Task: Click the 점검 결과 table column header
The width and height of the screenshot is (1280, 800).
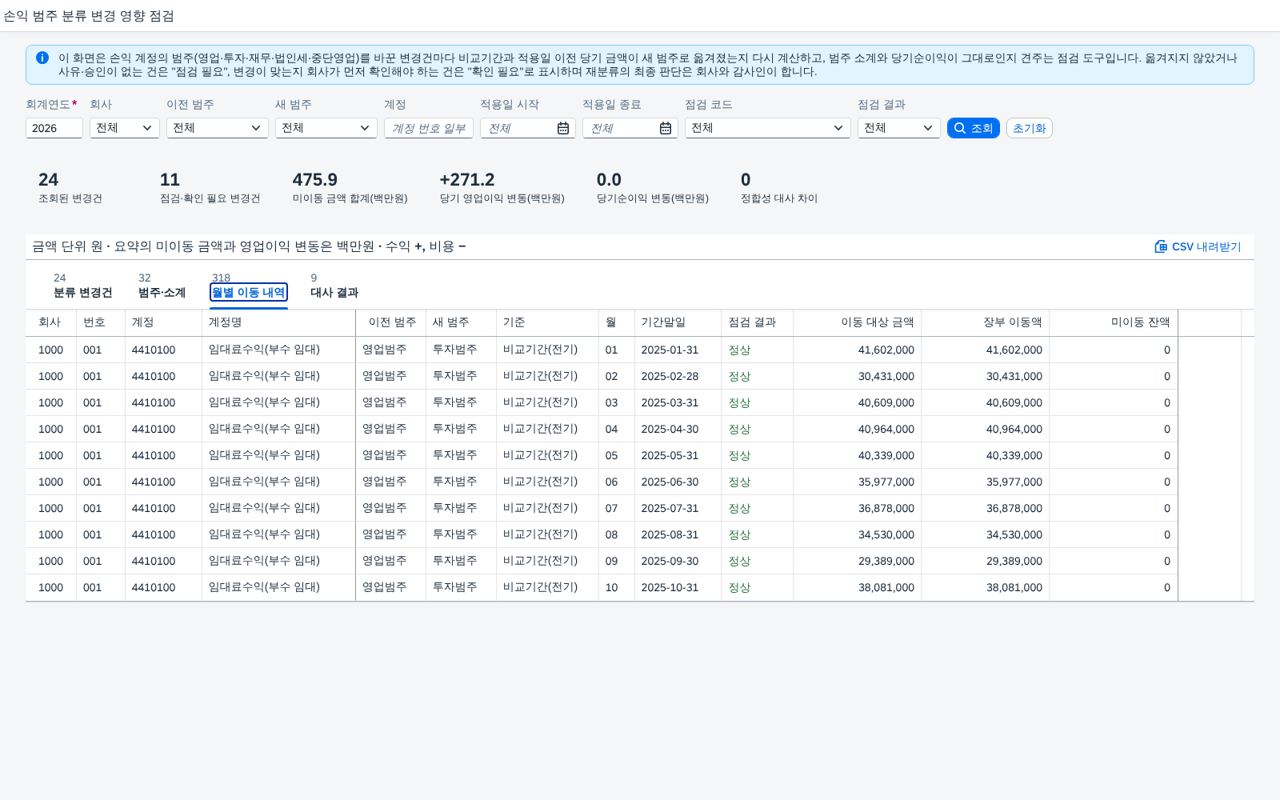Action: click(757, 323)
